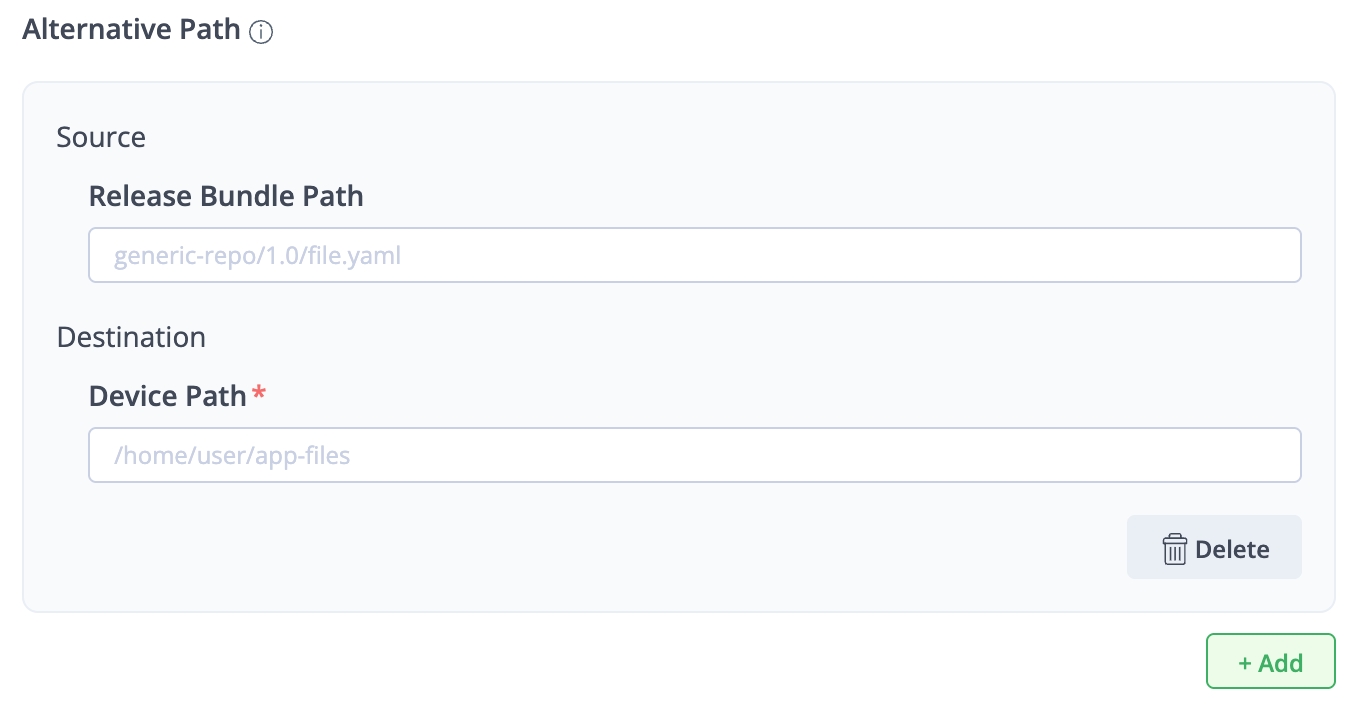Click the word Delete next to the trash icon
1354x712 pixels.
point(1232,549)
